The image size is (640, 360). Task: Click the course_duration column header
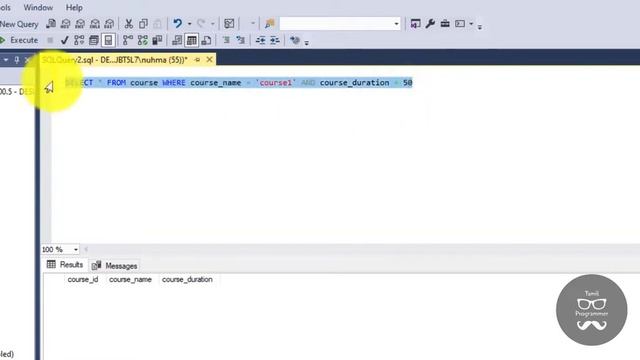(187, 280)
